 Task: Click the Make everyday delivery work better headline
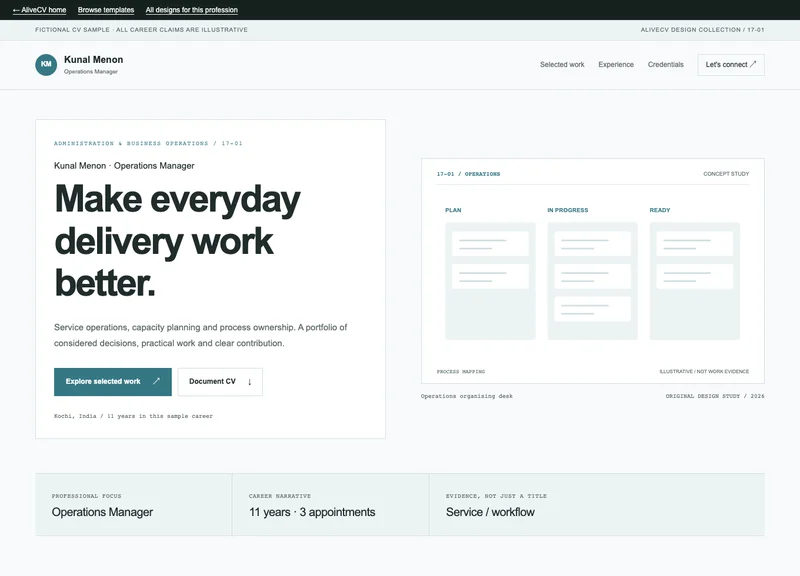[x=178, y=240]
